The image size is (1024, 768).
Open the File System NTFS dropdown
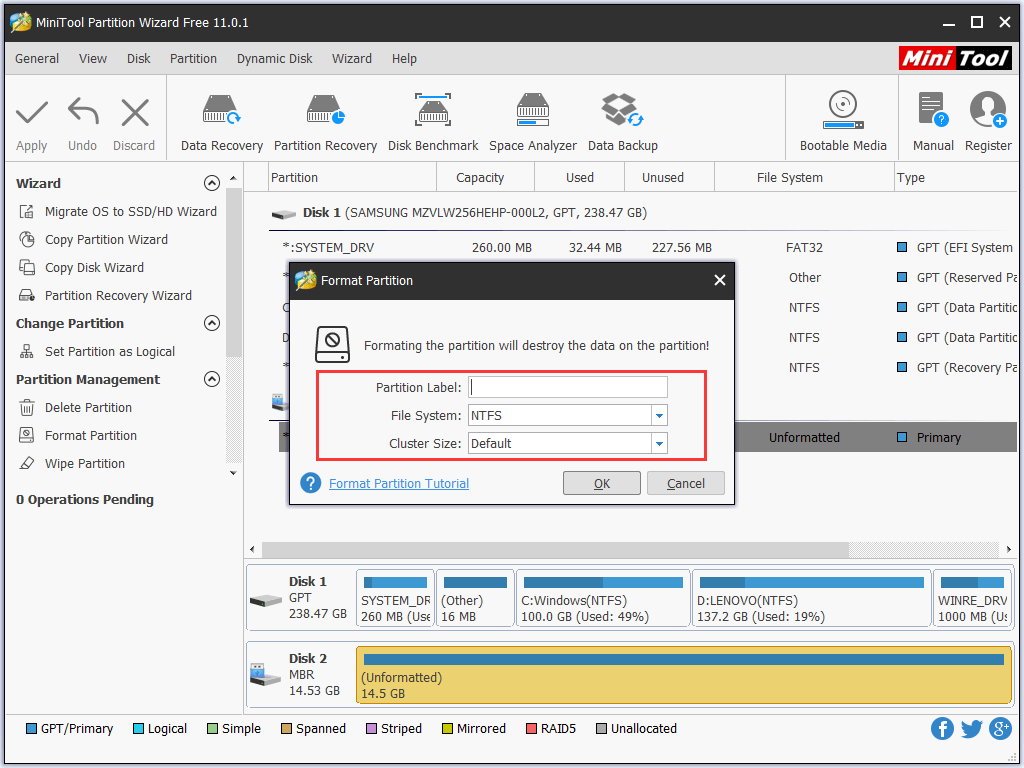pos(660,415)
